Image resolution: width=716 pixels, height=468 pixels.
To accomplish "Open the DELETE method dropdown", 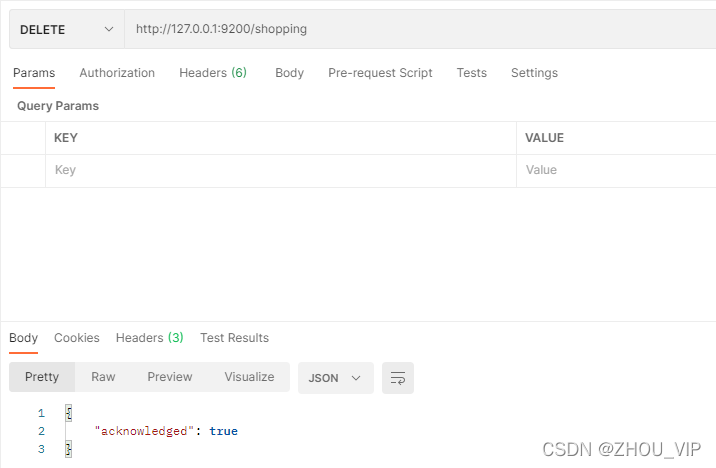I will [x=67, y=29].
